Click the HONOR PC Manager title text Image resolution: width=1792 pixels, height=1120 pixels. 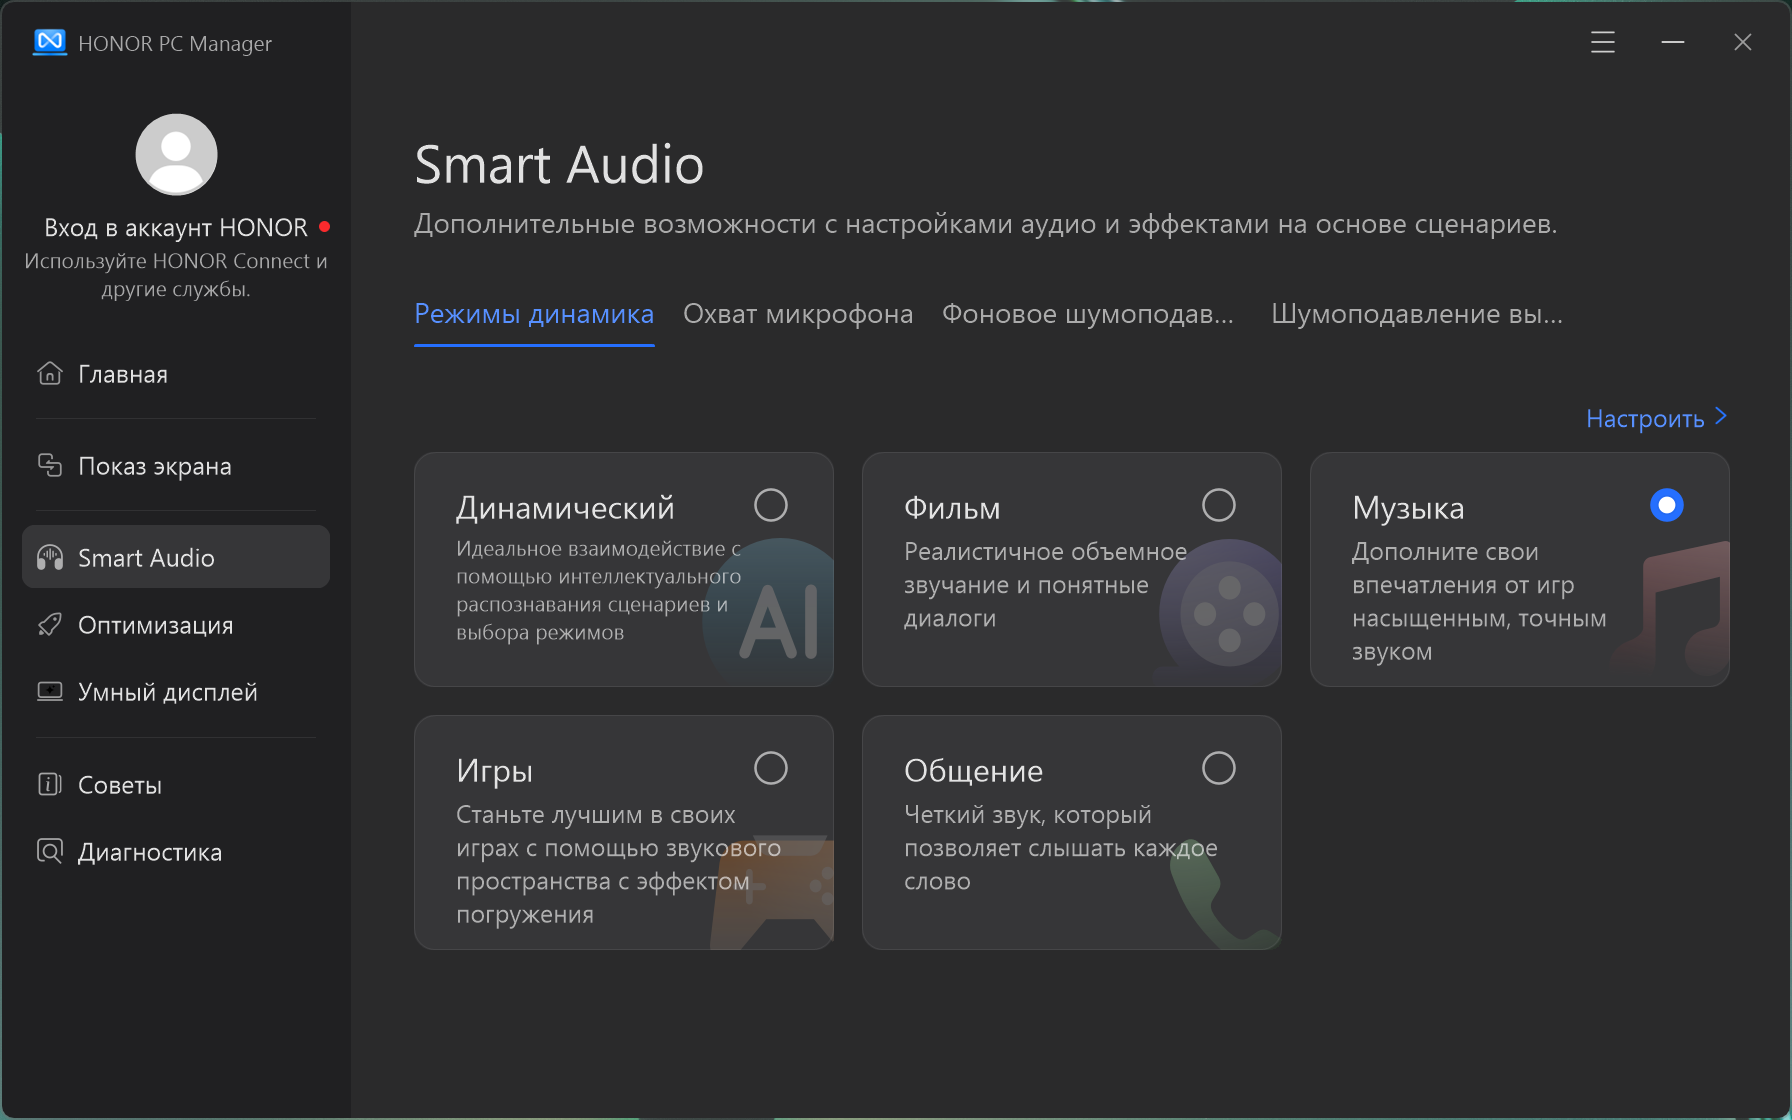(x=175, y=43)
